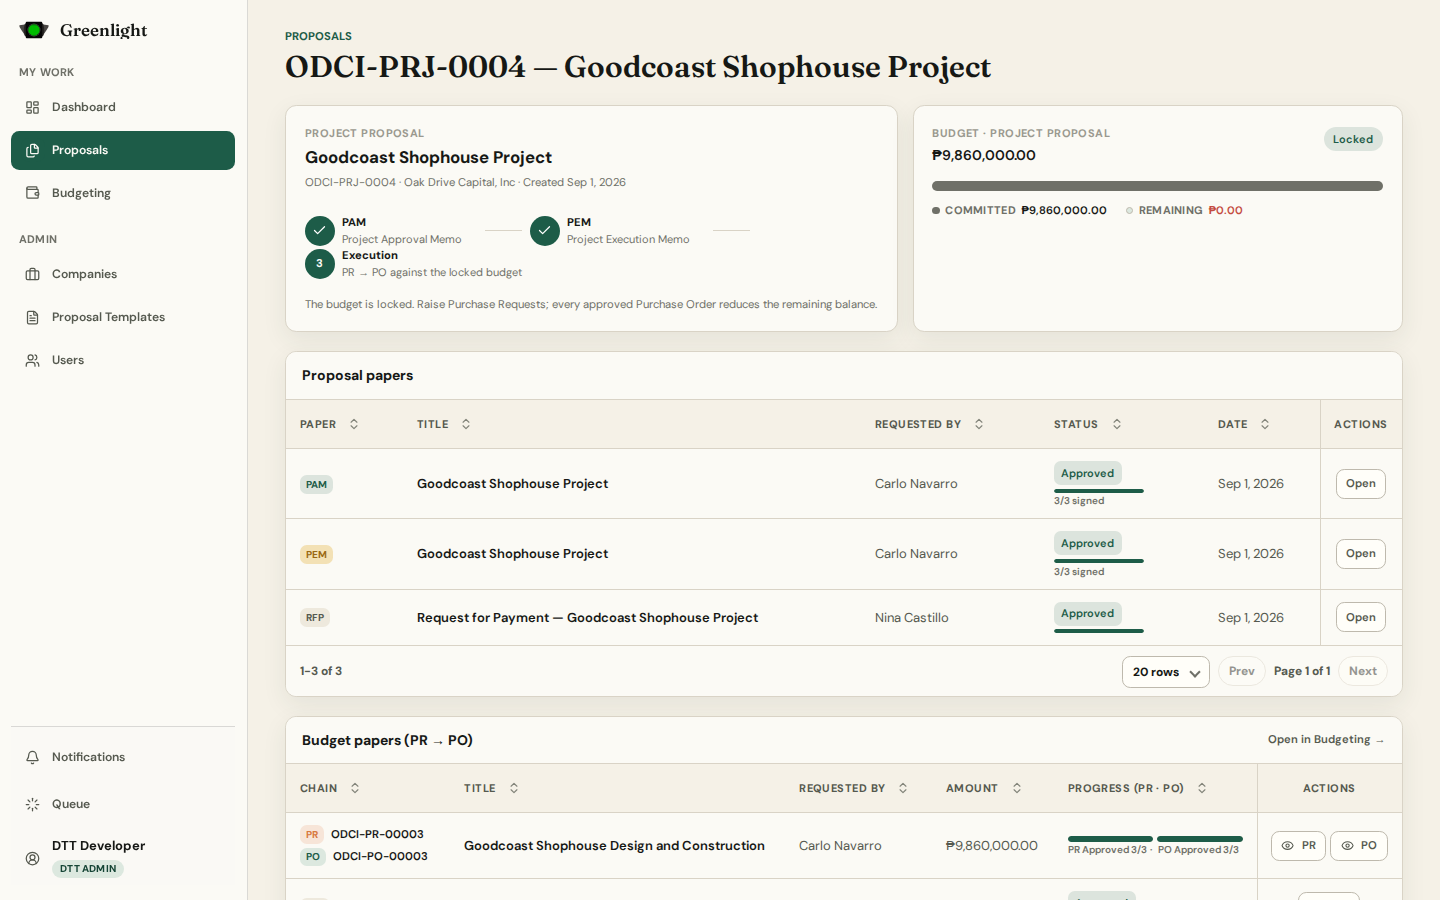Viewport: 1440px width, 900px height.
Task: Click the 1–3 of 3 pagination count
Action: 321,671
